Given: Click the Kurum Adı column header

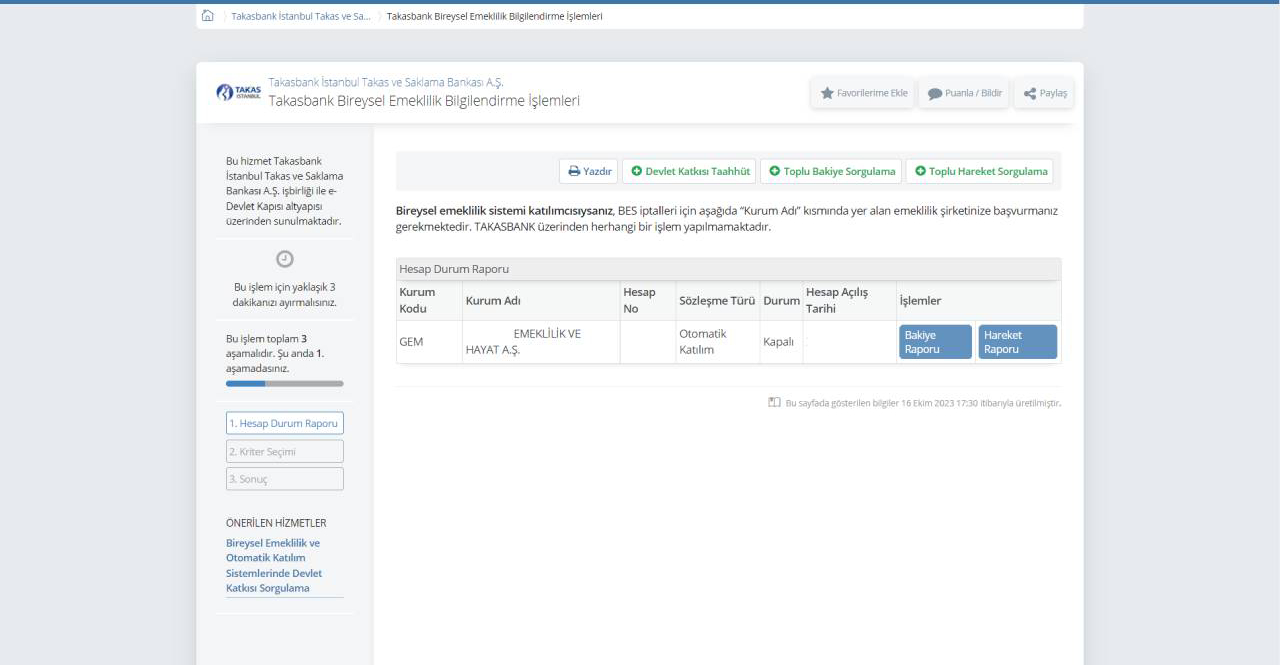Looking at the screenshot, I should [493, 301].
